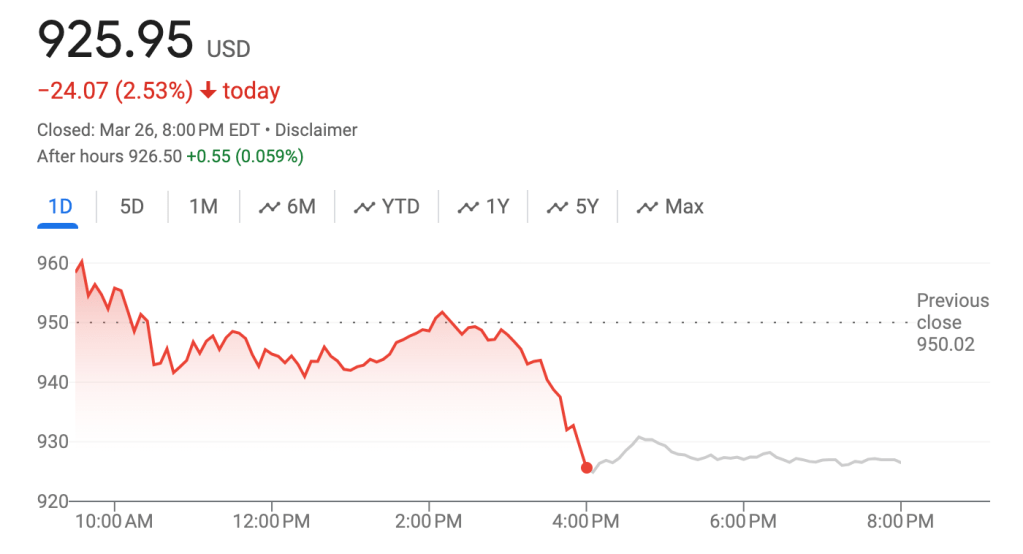Click the 925.95 price heading
1023x554 pixels.
coord(114,40)
